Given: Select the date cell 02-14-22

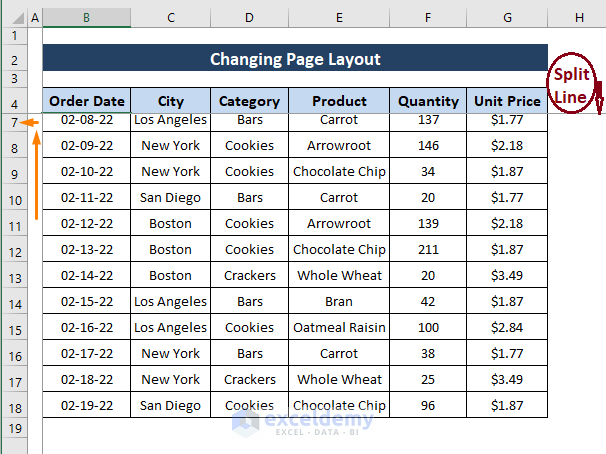Looking at the screenshot, I should pos(87,275).
